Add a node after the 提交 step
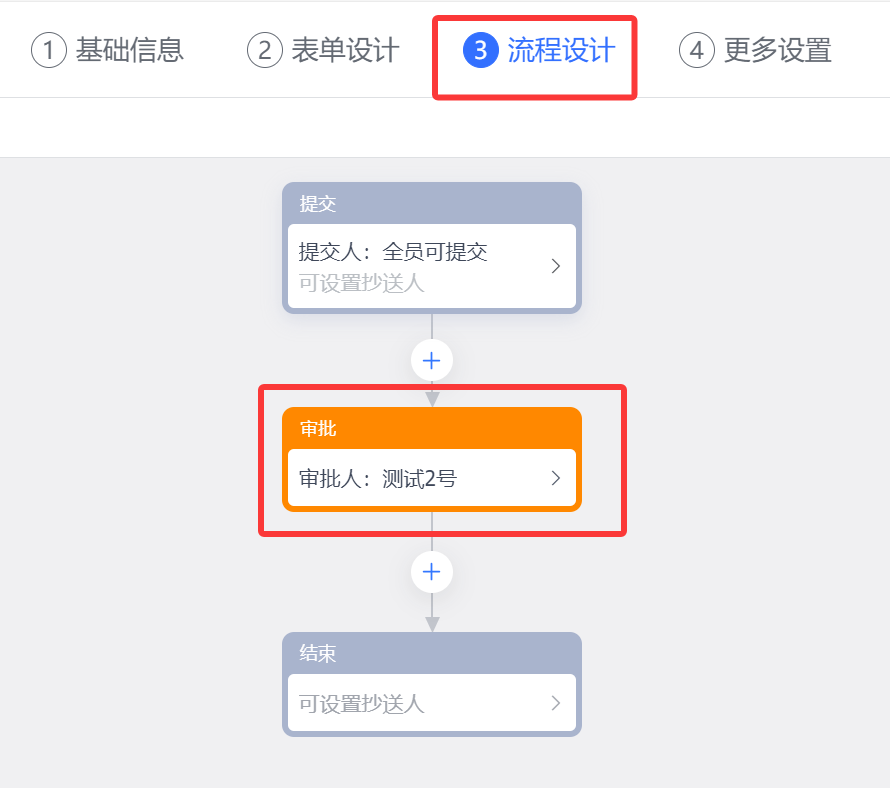This screenshot has height=788, width=890. 432,360
